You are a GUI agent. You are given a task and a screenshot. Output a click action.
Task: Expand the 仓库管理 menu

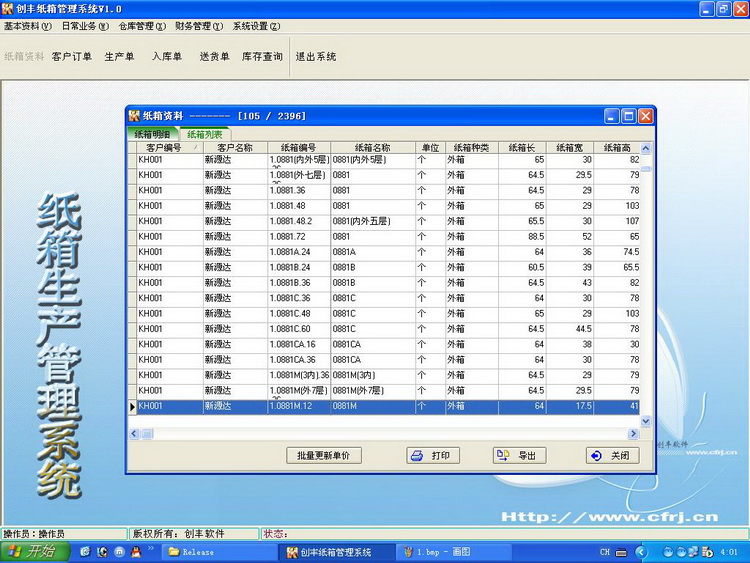(143, 26)
